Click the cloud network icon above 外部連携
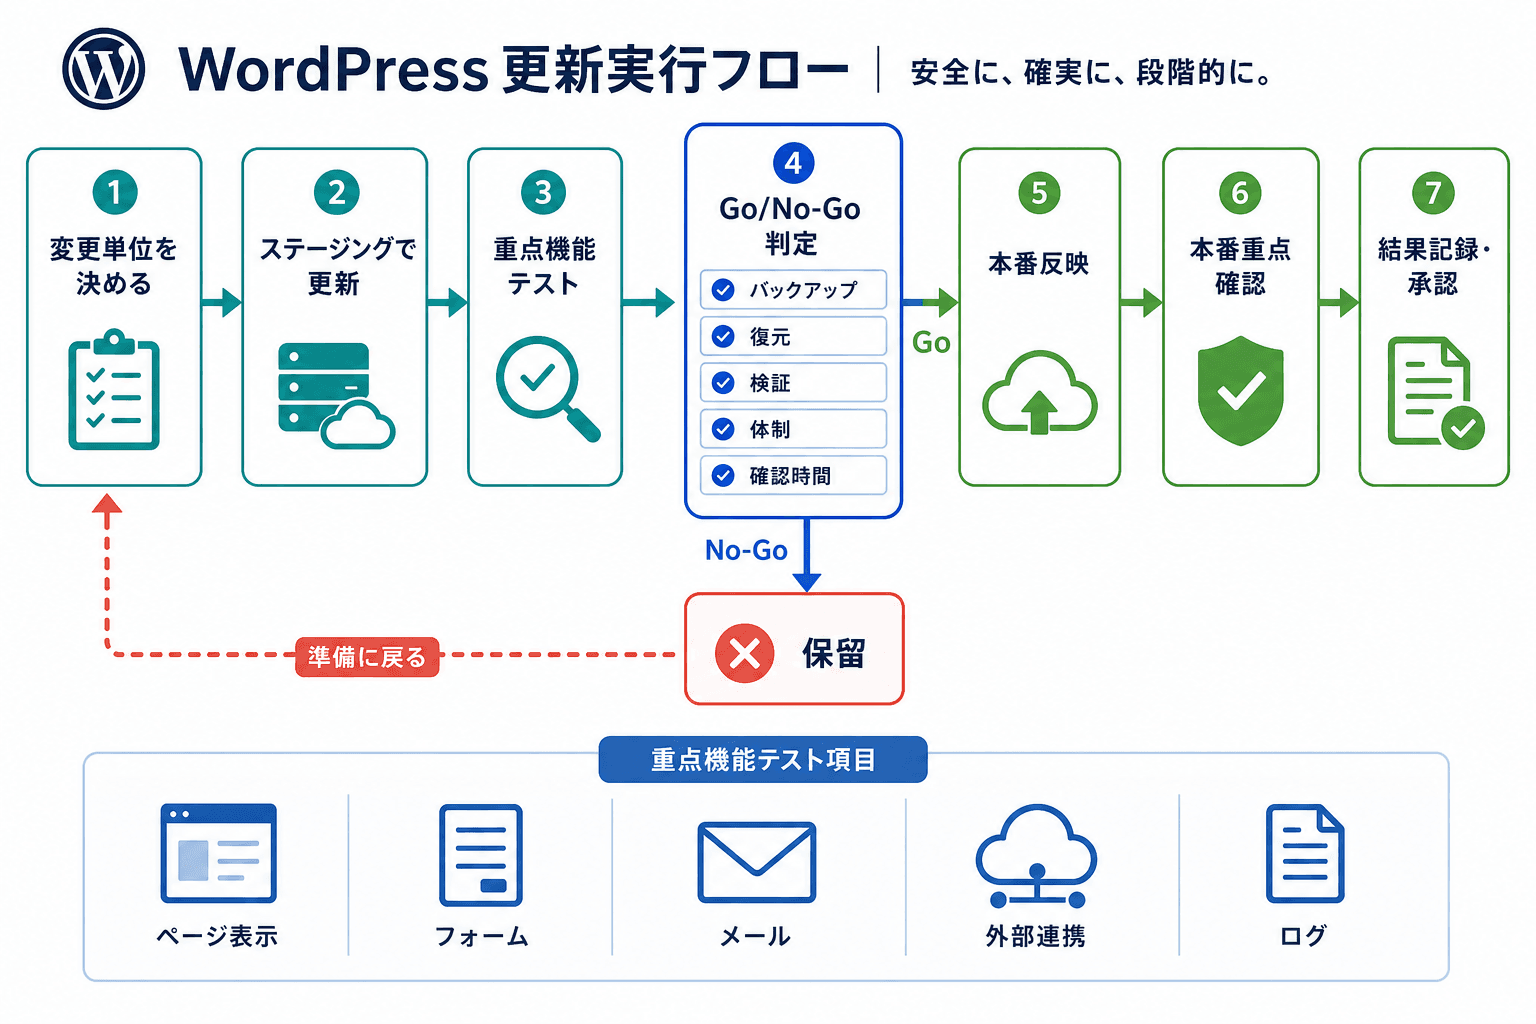 click(1036, 856)
